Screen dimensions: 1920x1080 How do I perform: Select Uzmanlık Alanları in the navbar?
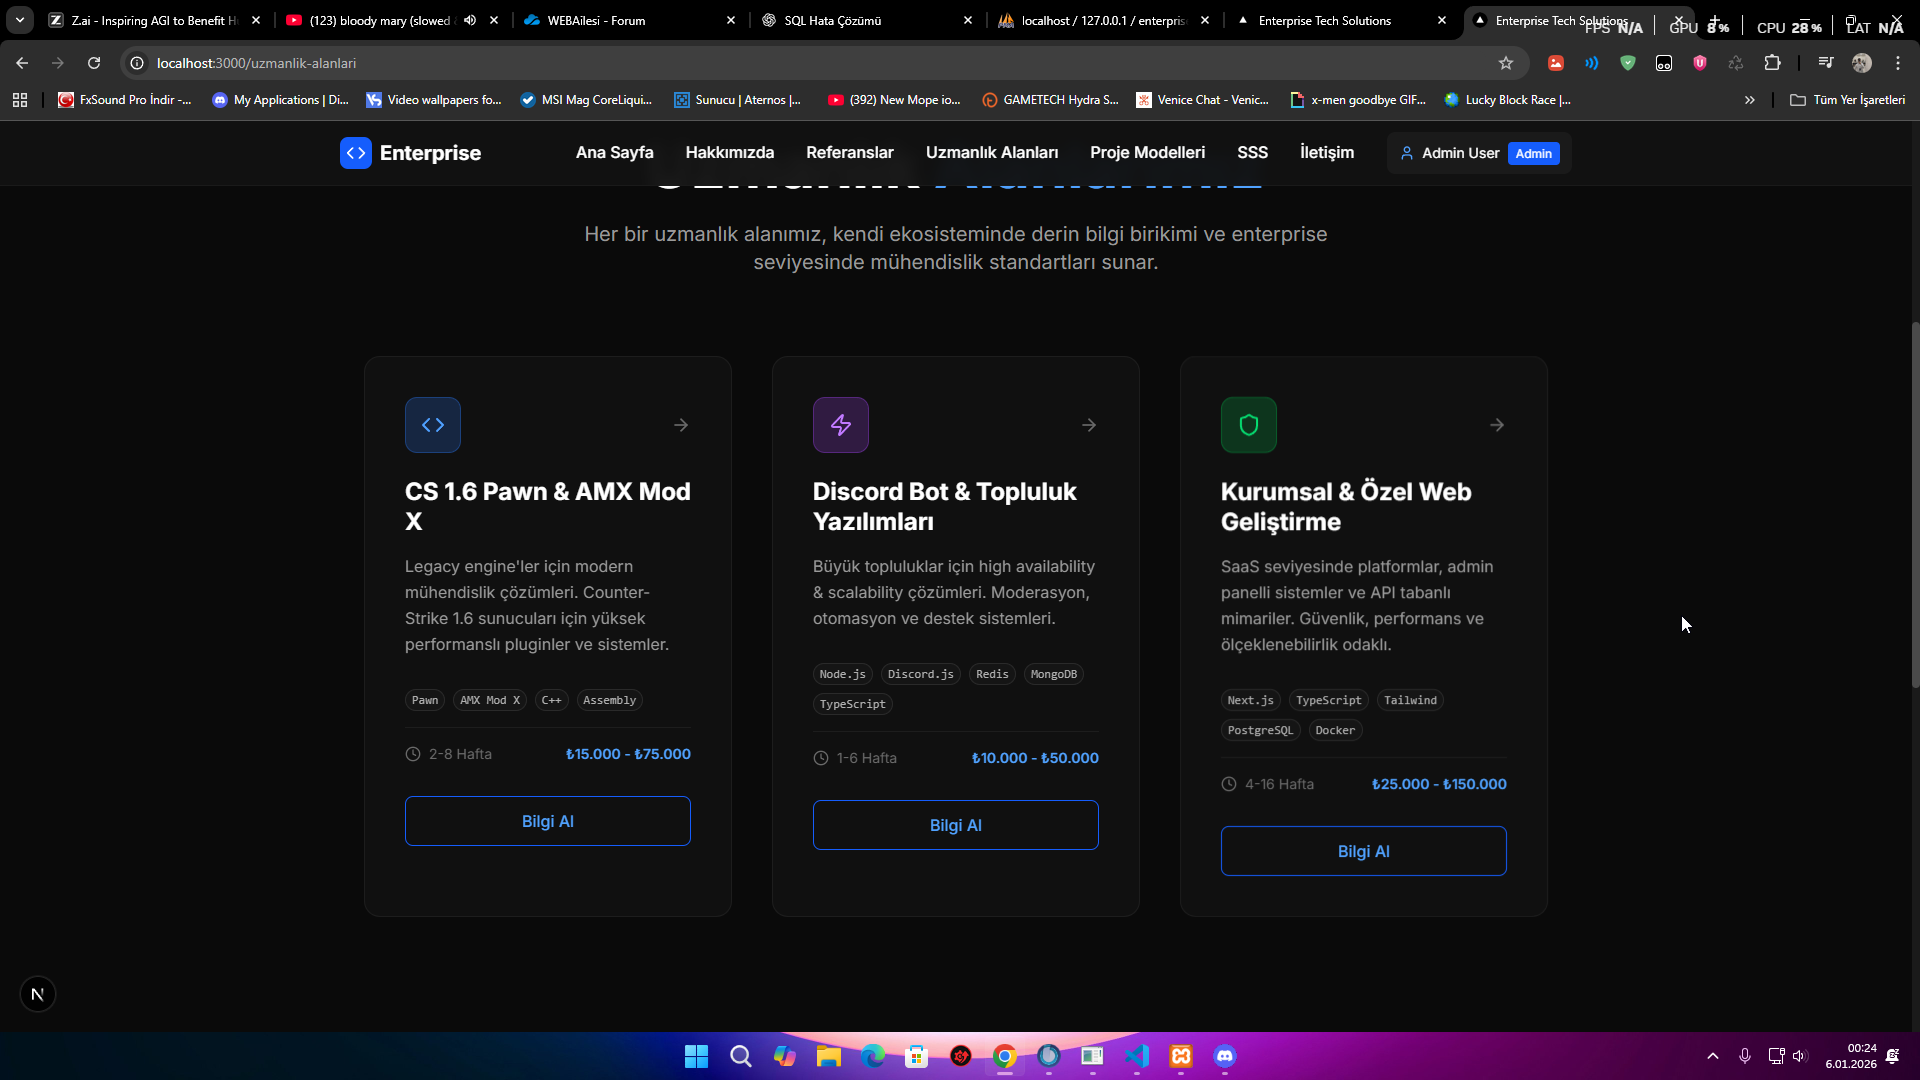tap(992, 152)
